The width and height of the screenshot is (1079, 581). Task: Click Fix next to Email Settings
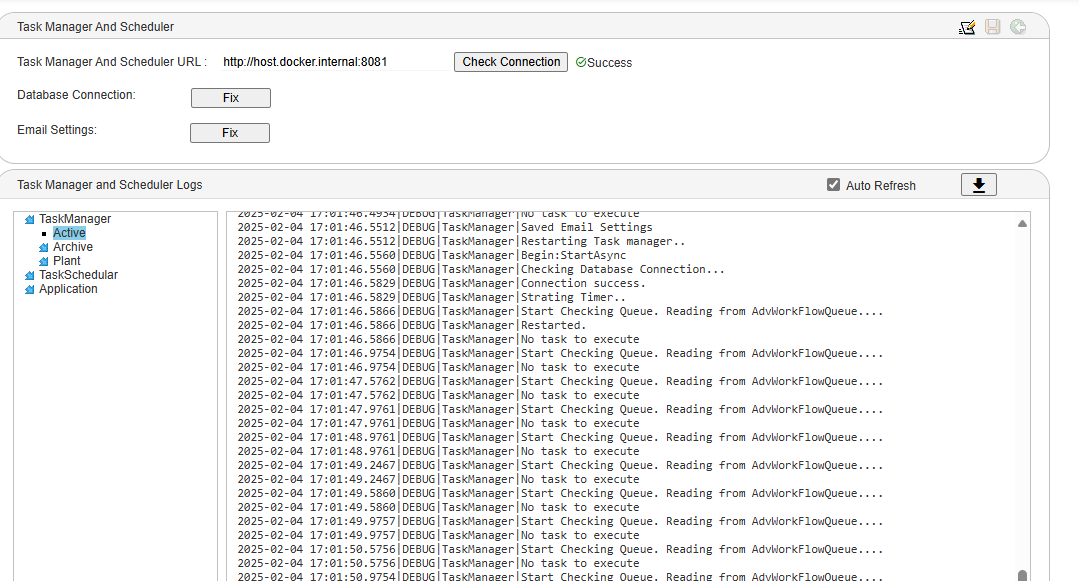click(x=229, y=133)
